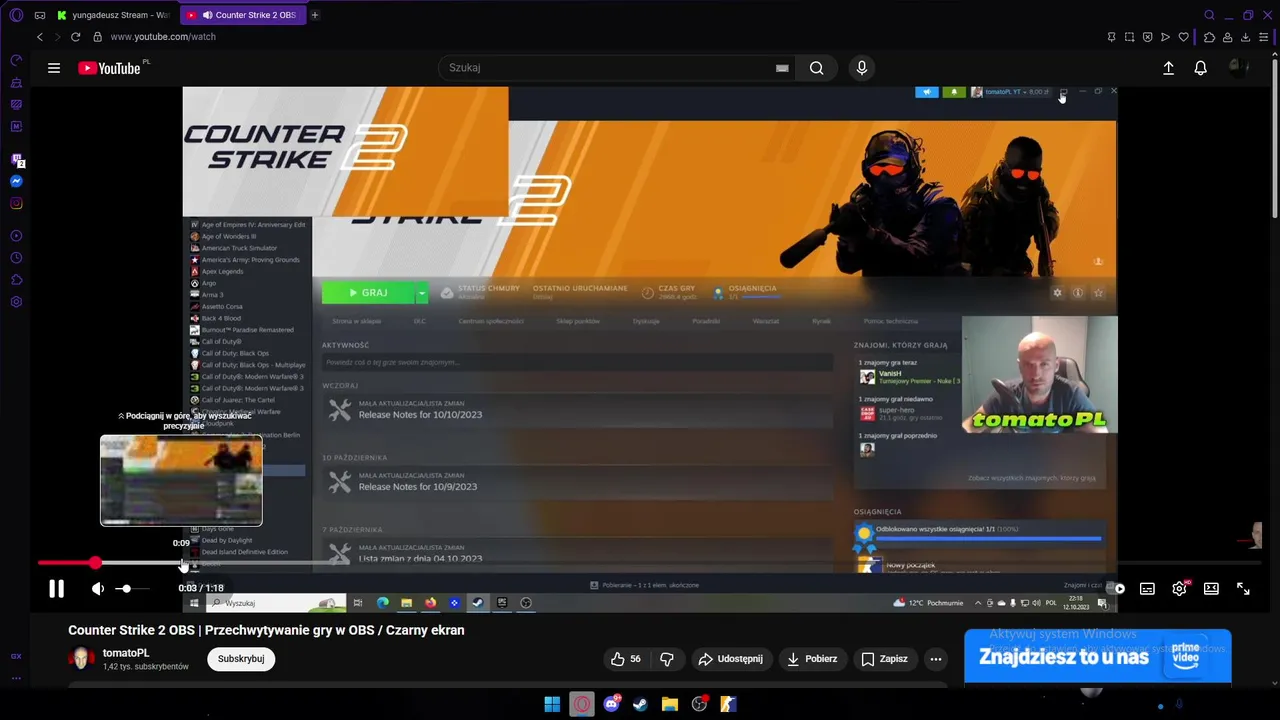Open Opera easy setup menu
The height and width of the screenshot is (720, 1280).
coord(1263,37)
